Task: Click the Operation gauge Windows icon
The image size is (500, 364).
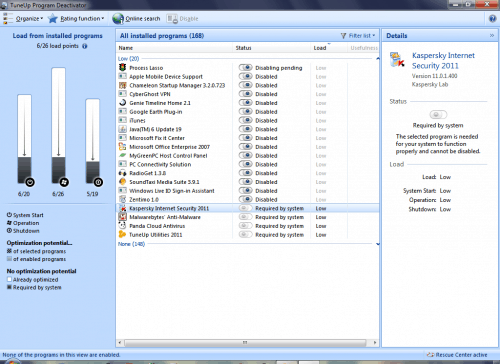Action: point(64,182)
